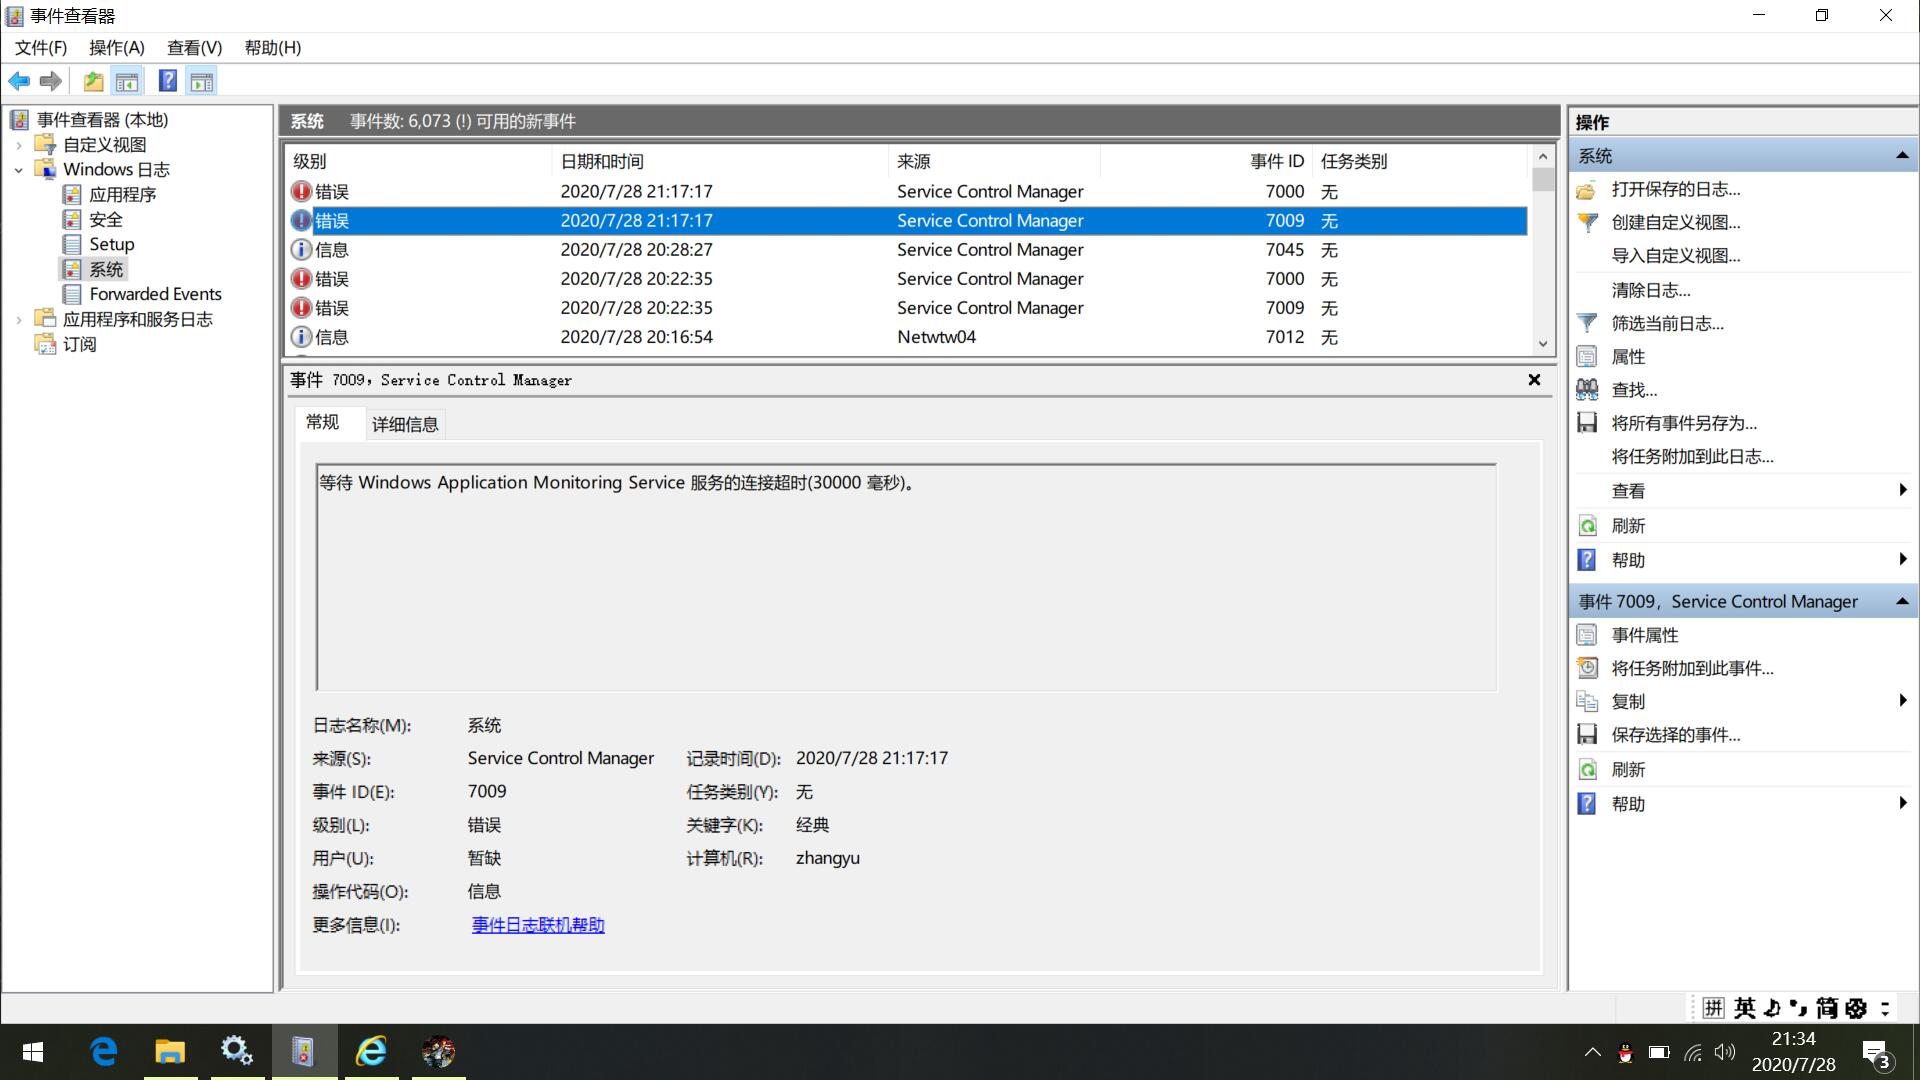Click 清除日志... action
The image size is (1920, 1080).
point(1650,290)
